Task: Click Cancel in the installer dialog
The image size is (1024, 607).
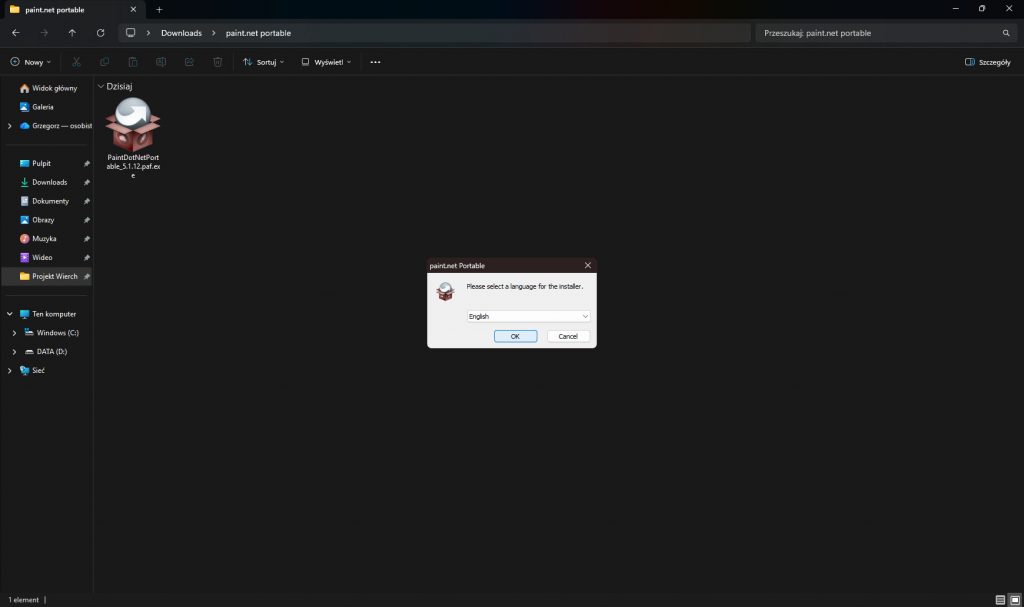Action: tap(568, 336)
